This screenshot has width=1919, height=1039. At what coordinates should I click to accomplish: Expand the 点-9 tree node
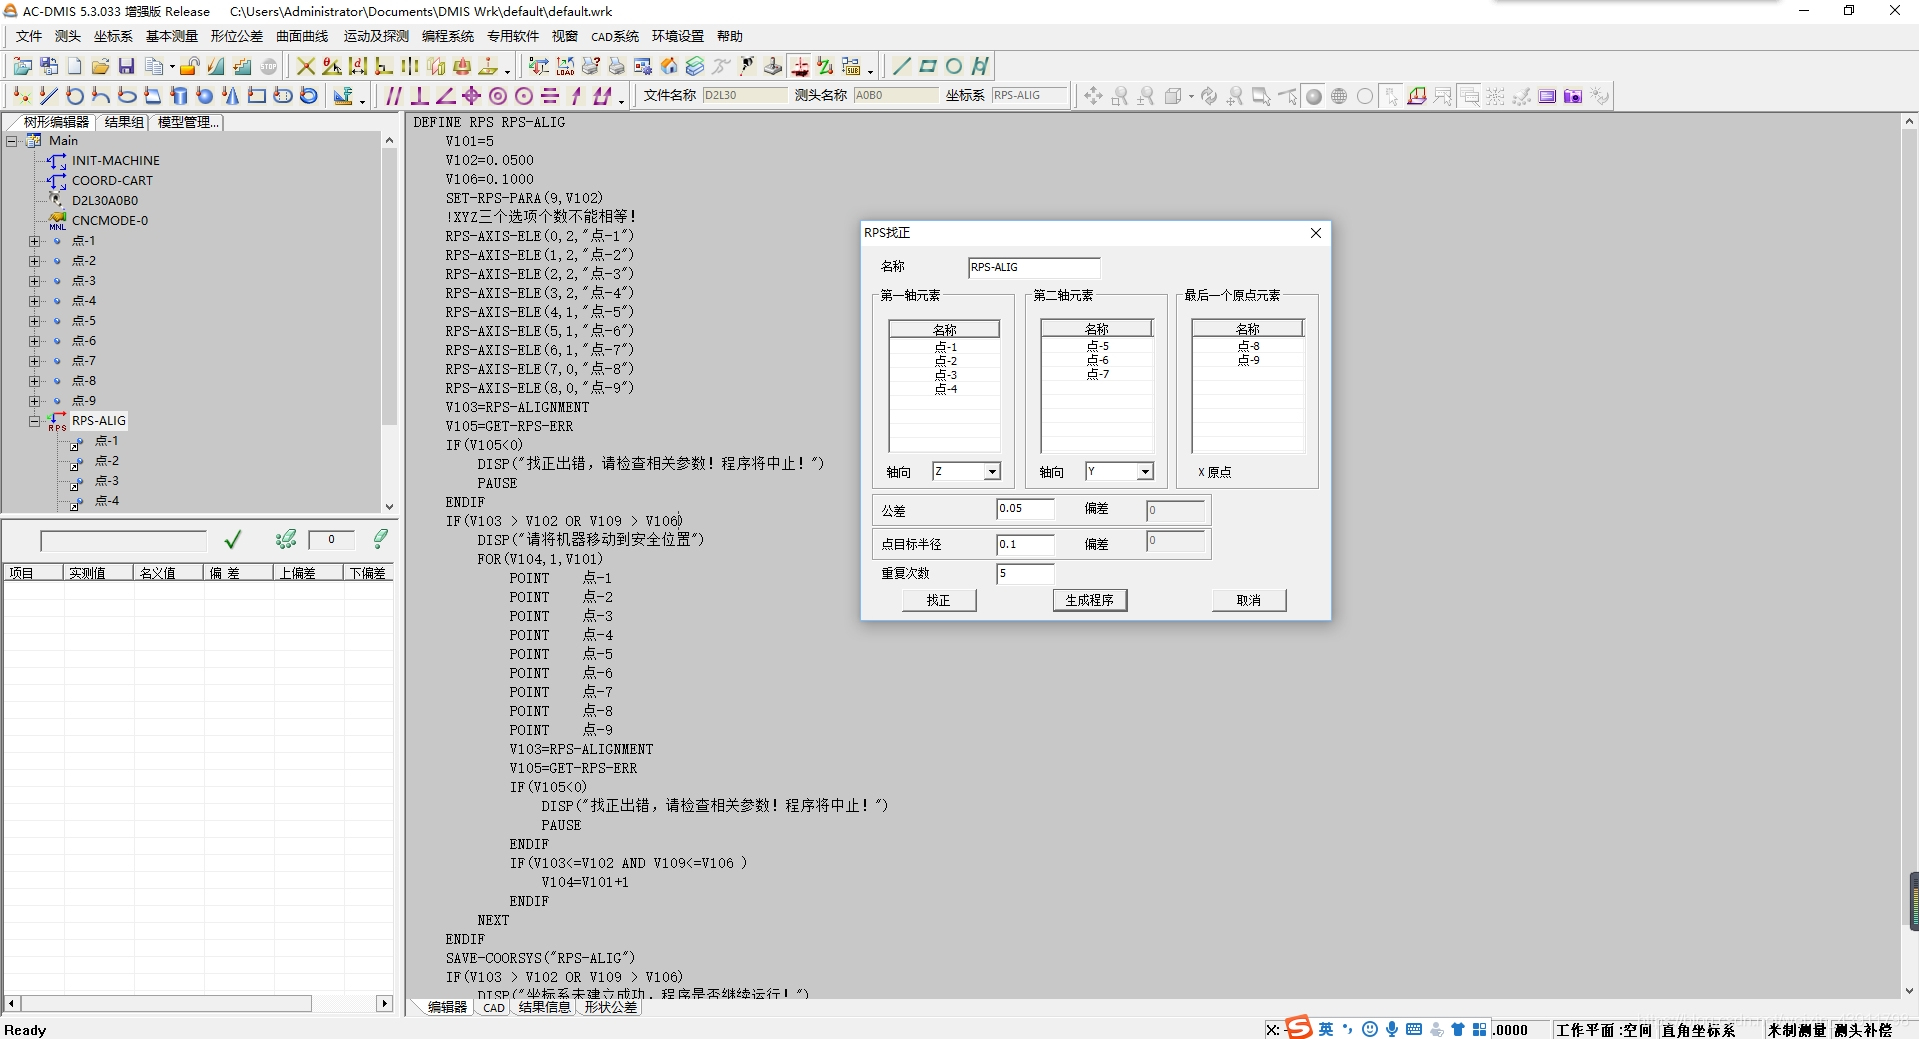pos(34,401)
